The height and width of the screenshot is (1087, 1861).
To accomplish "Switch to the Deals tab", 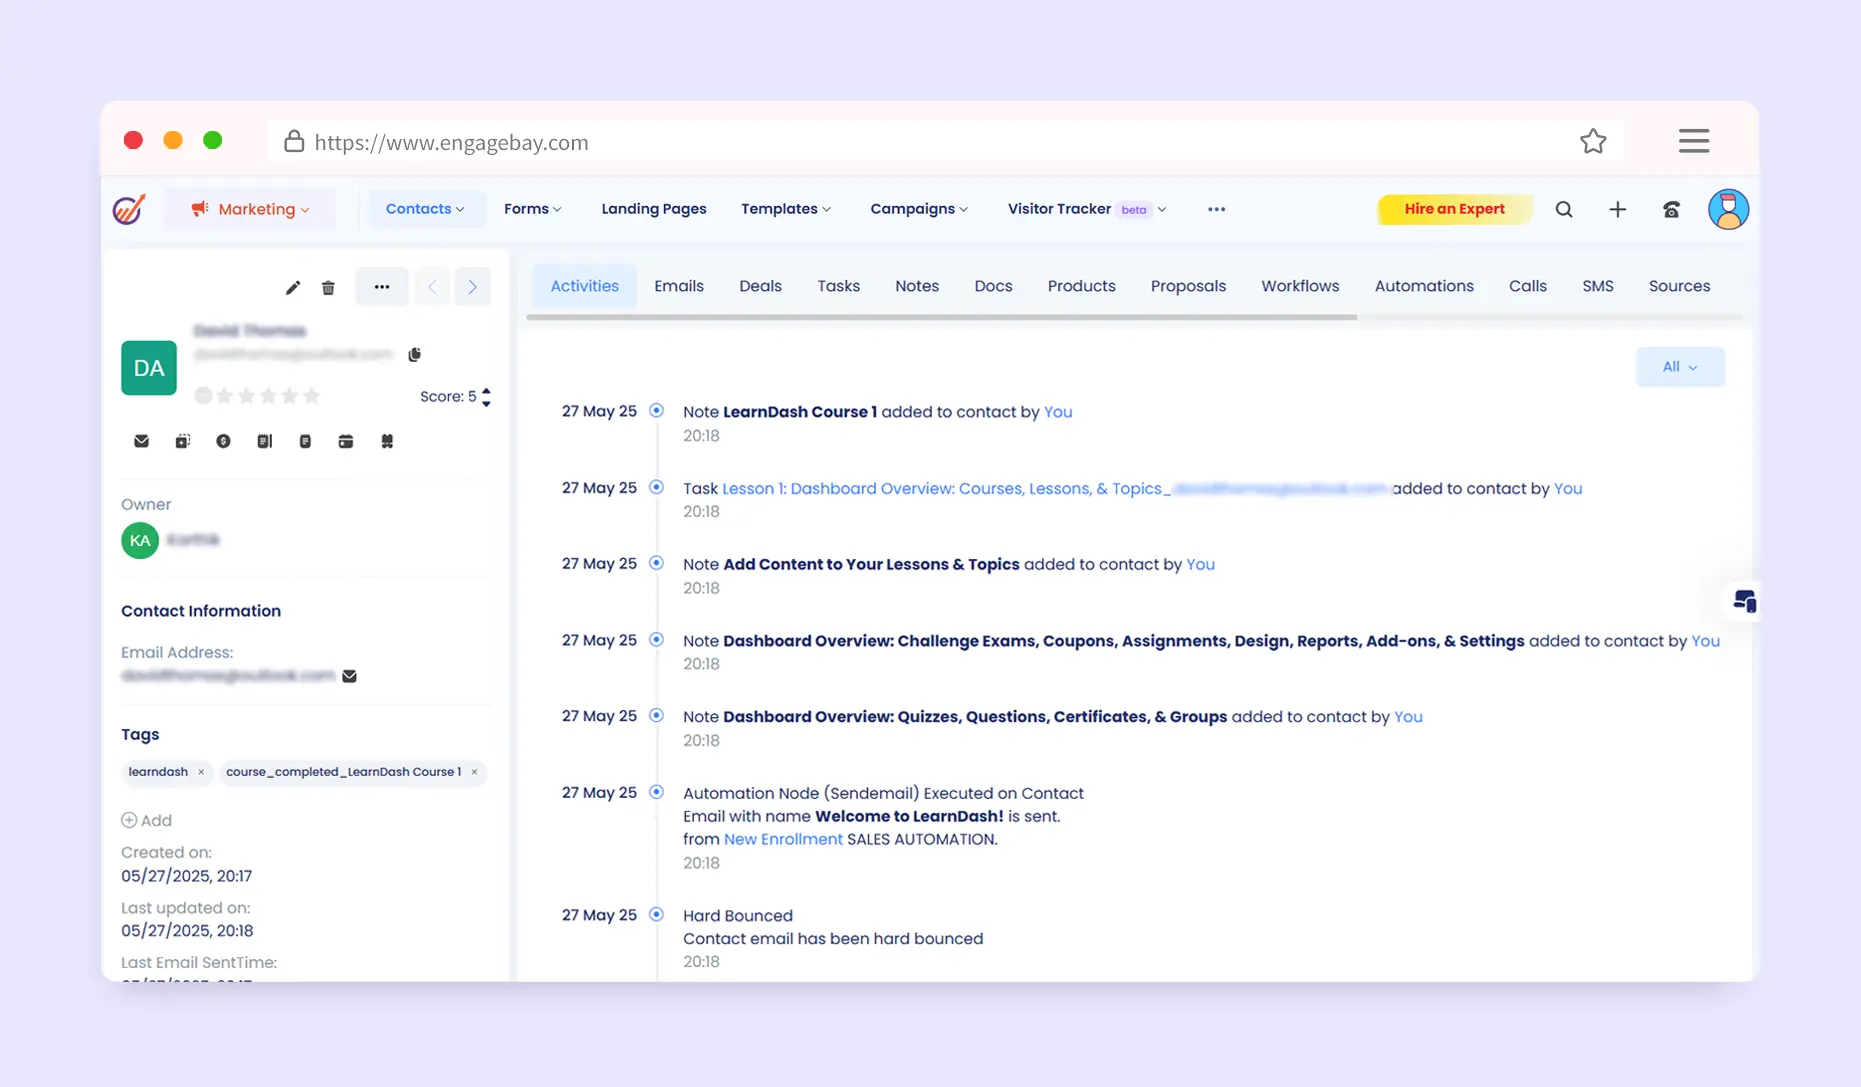I will 760,286.
